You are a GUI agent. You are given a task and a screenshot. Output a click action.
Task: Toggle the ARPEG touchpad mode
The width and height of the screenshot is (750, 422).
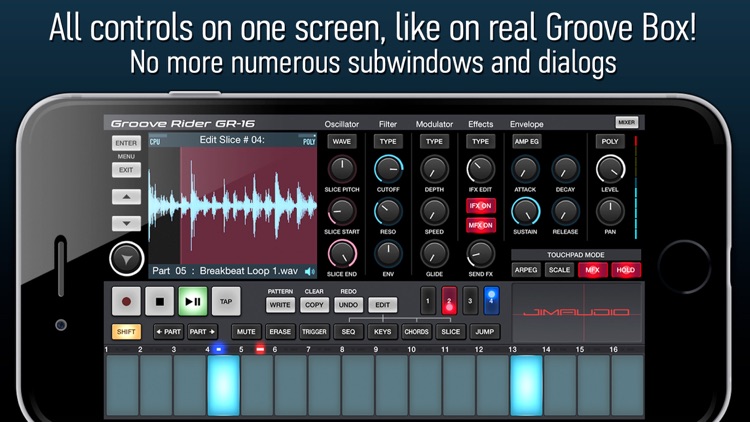point(526,270)
